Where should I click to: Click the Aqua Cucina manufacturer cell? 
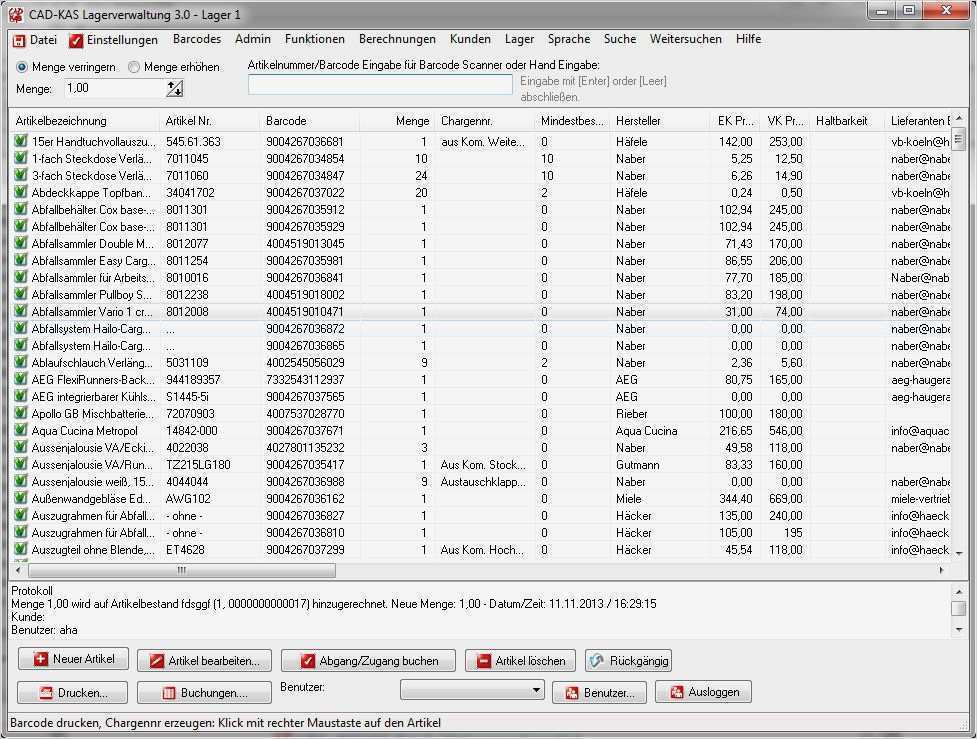coord(646,431)
